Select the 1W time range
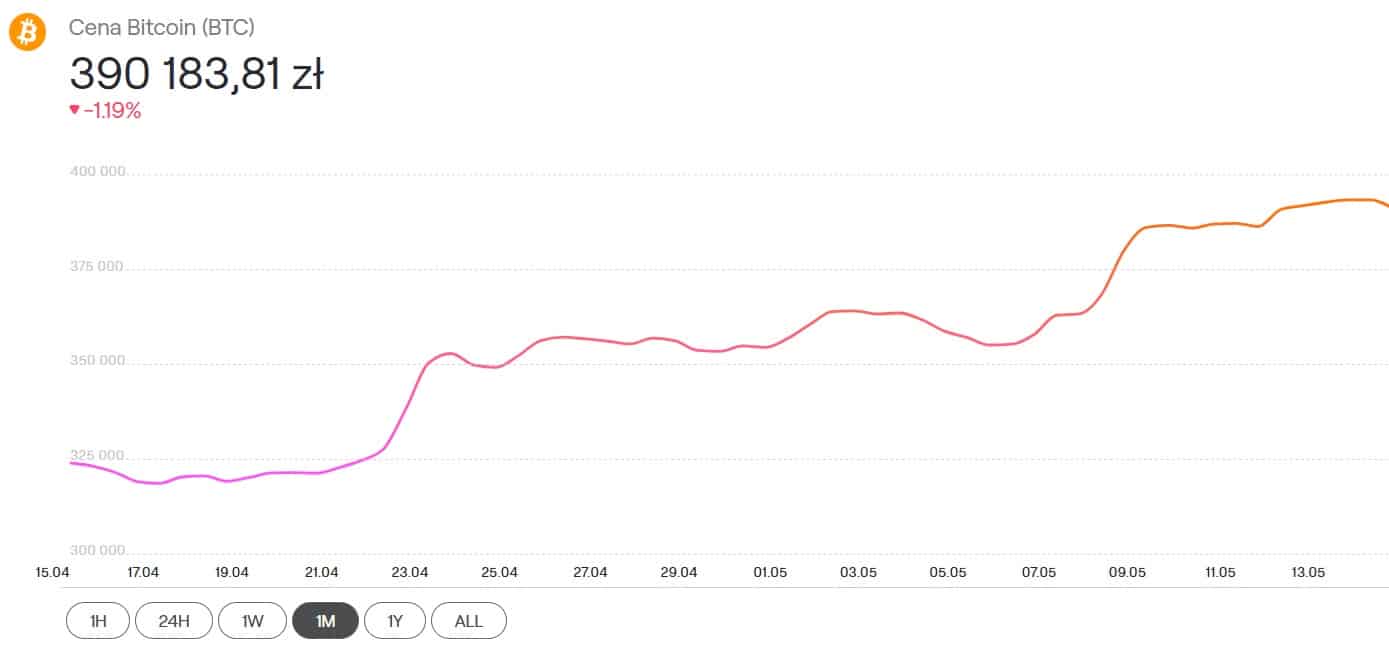The width and height of the screenshot is (1389, 660). (x=252, y=621)
